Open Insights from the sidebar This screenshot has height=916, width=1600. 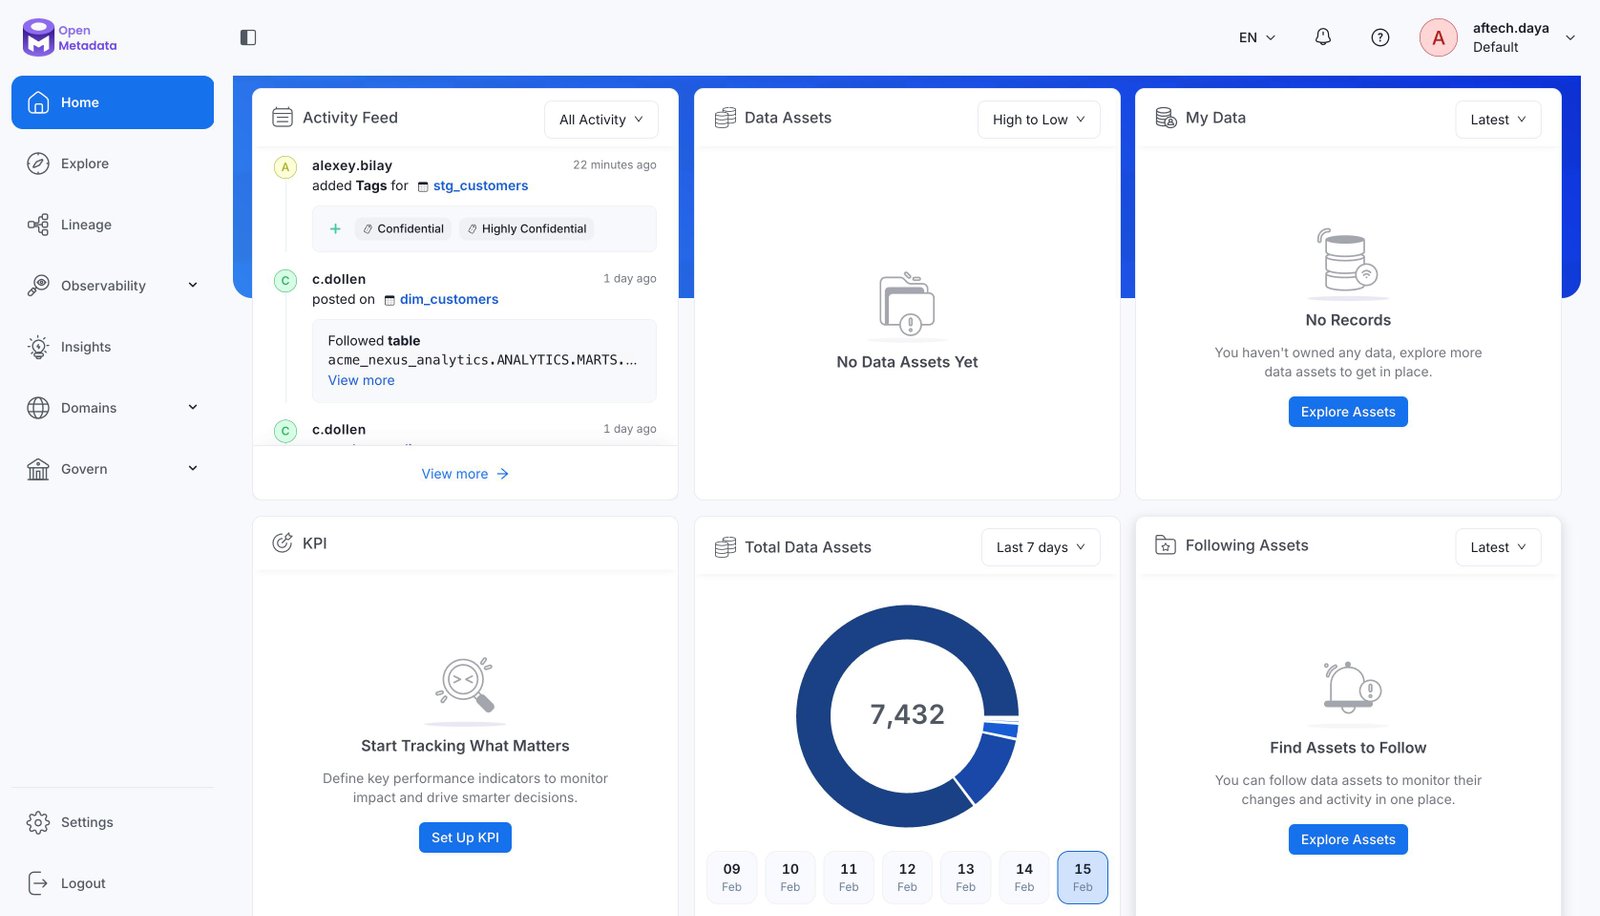pos(85,347)
